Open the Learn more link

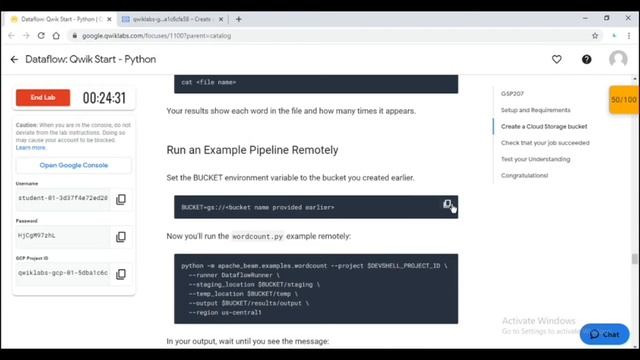31,147
